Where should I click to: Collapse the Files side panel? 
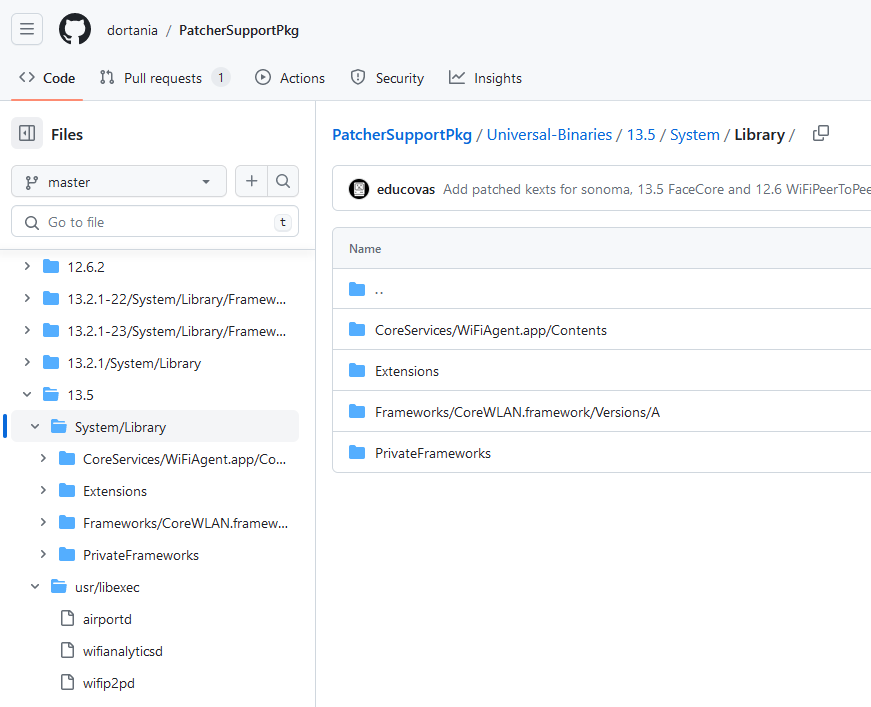(27, 134)
